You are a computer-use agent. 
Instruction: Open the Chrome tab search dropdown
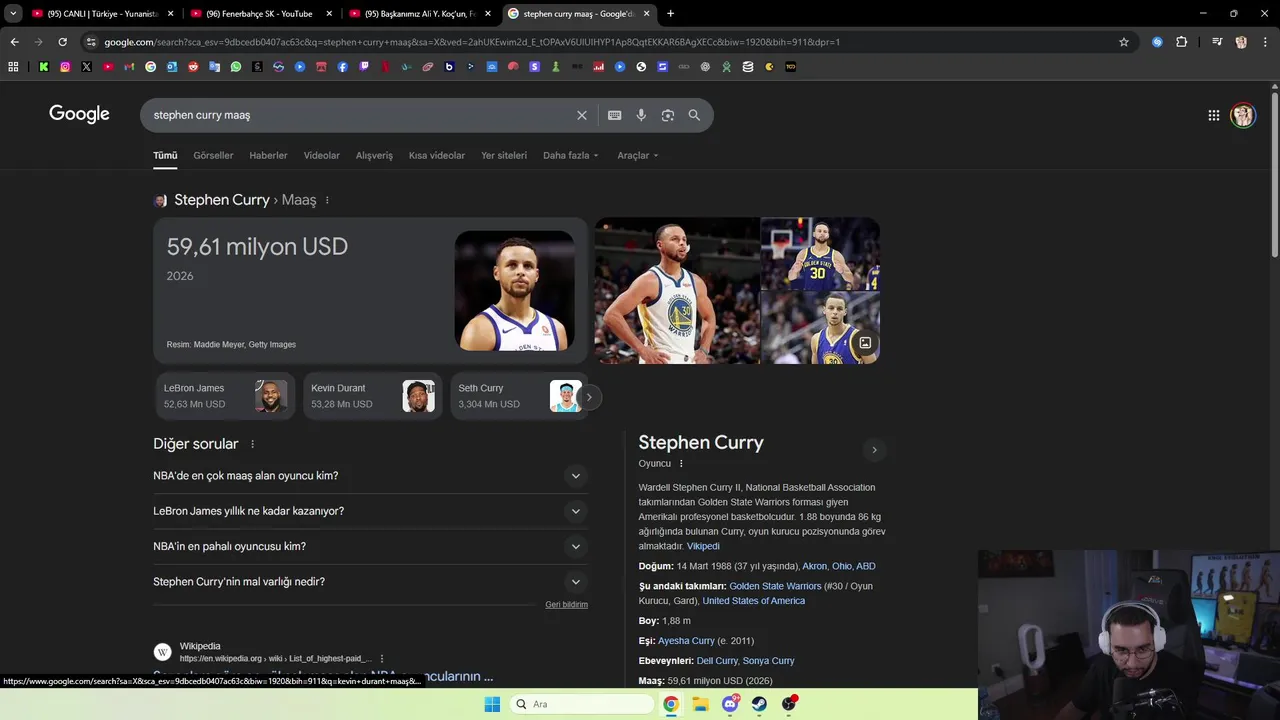13,13
